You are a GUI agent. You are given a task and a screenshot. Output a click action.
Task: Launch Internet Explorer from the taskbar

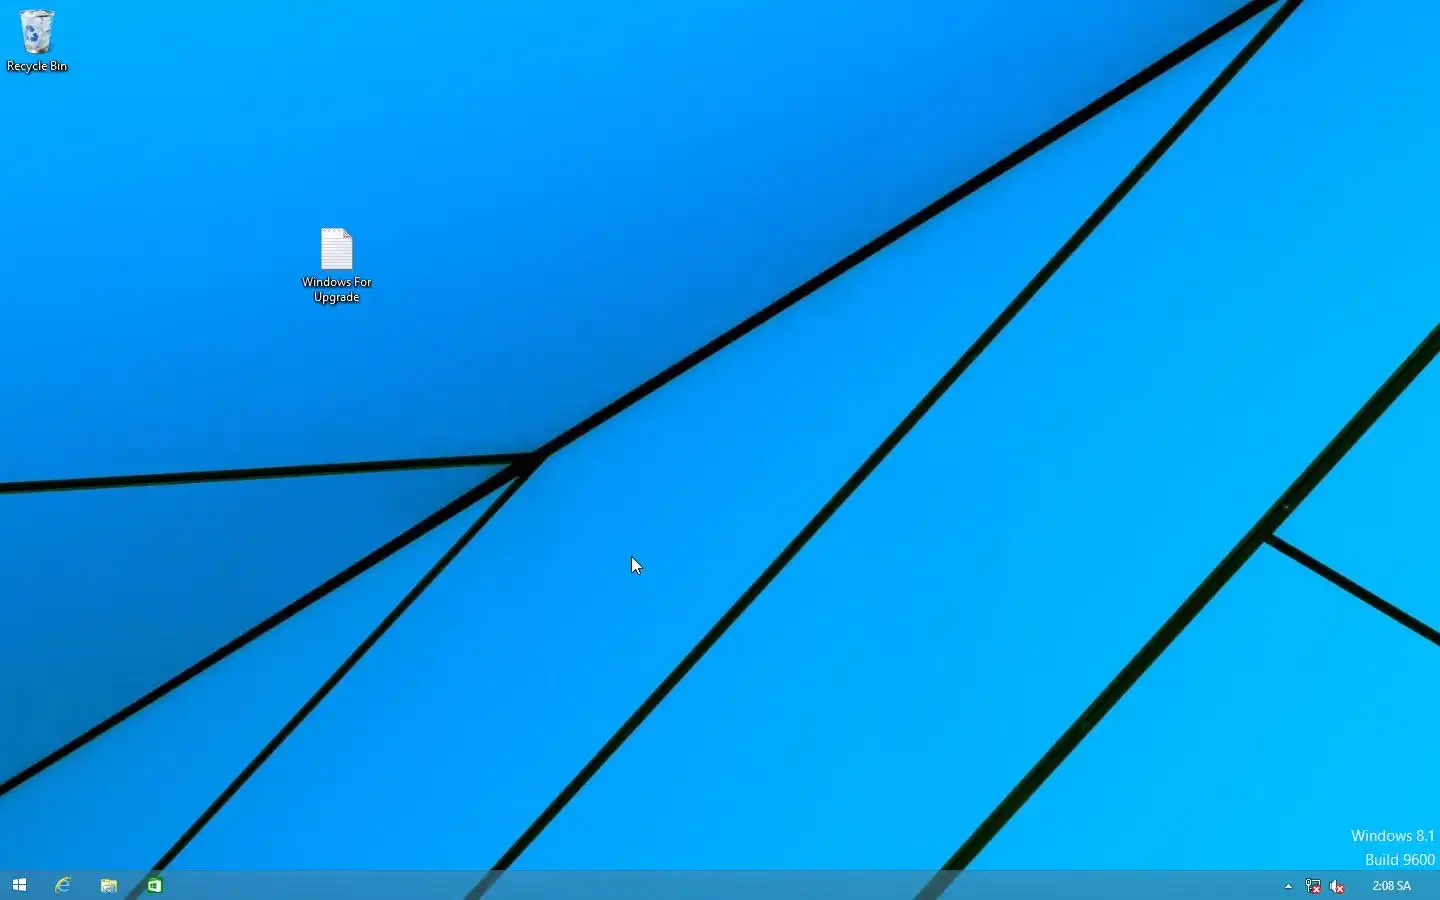(x=63, y=885)
